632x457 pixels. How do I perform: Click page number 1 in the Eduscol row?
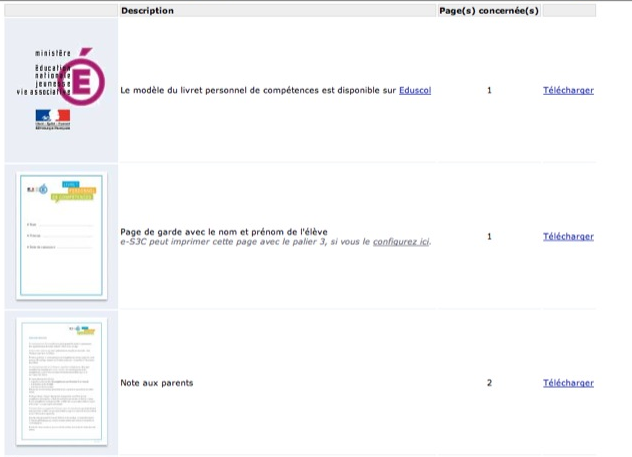pos(489,90)
